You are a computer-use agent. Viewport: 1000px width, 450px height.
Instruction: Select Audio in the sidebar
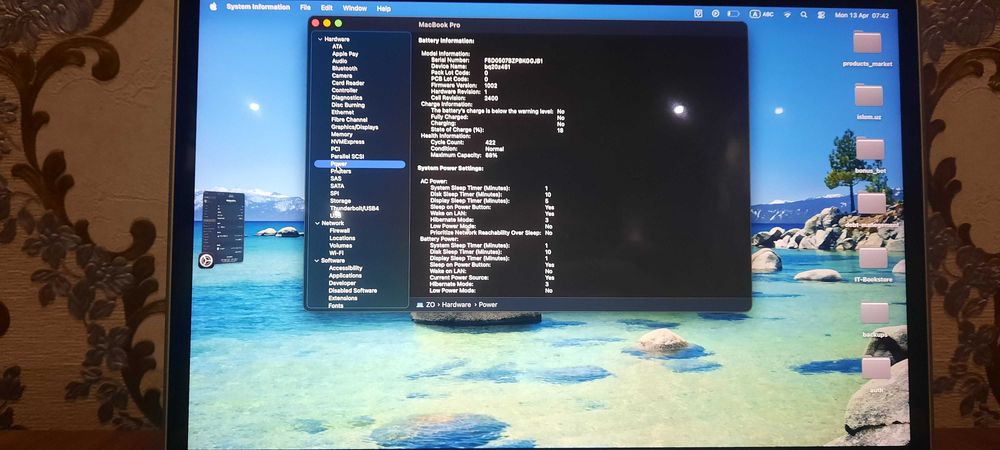(x=339, y=61)
